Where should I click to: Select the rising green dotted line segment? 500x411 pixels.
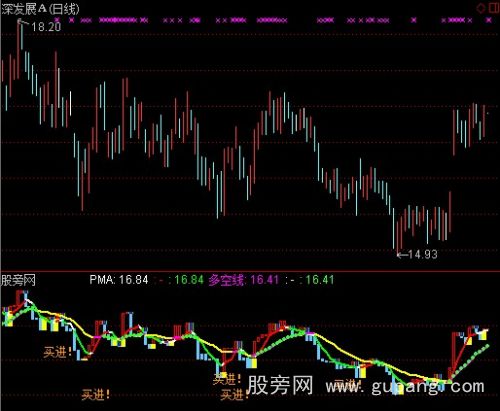pyautogui.click(x=469, y=362)
